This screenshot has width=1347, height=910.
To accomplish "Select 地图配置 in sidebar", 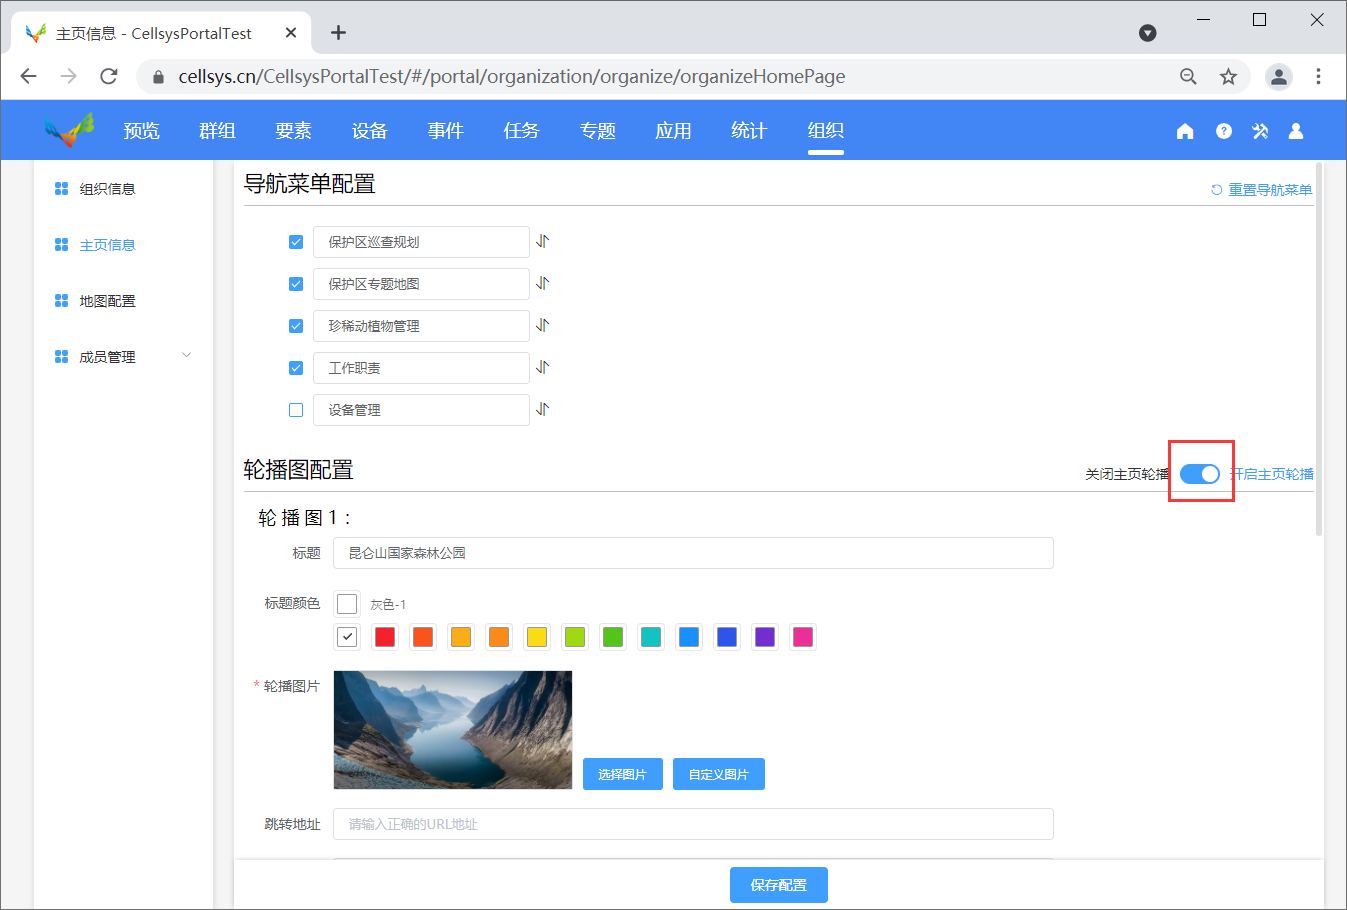I will point(107,301).
